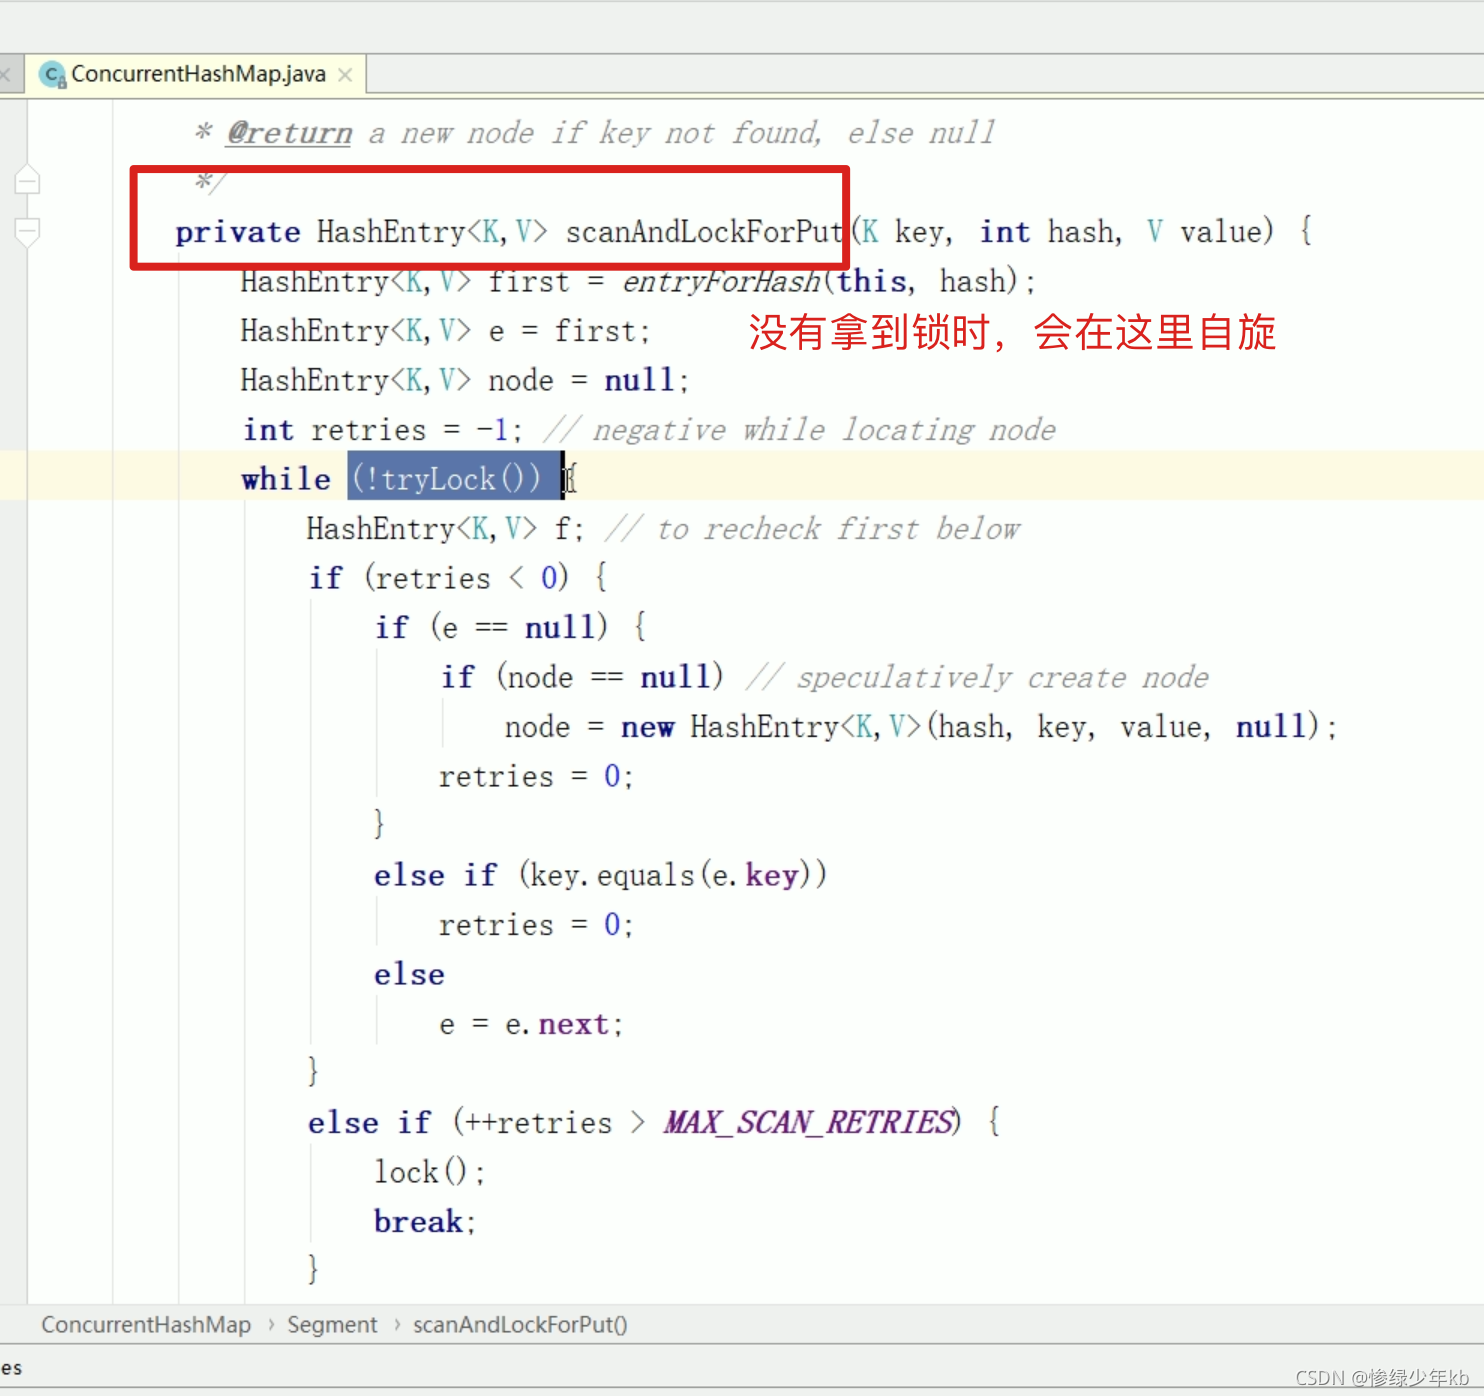Click the '++retries' expression
The height and width of the screenshot is (1396, 1484).
coord(538,1124)
